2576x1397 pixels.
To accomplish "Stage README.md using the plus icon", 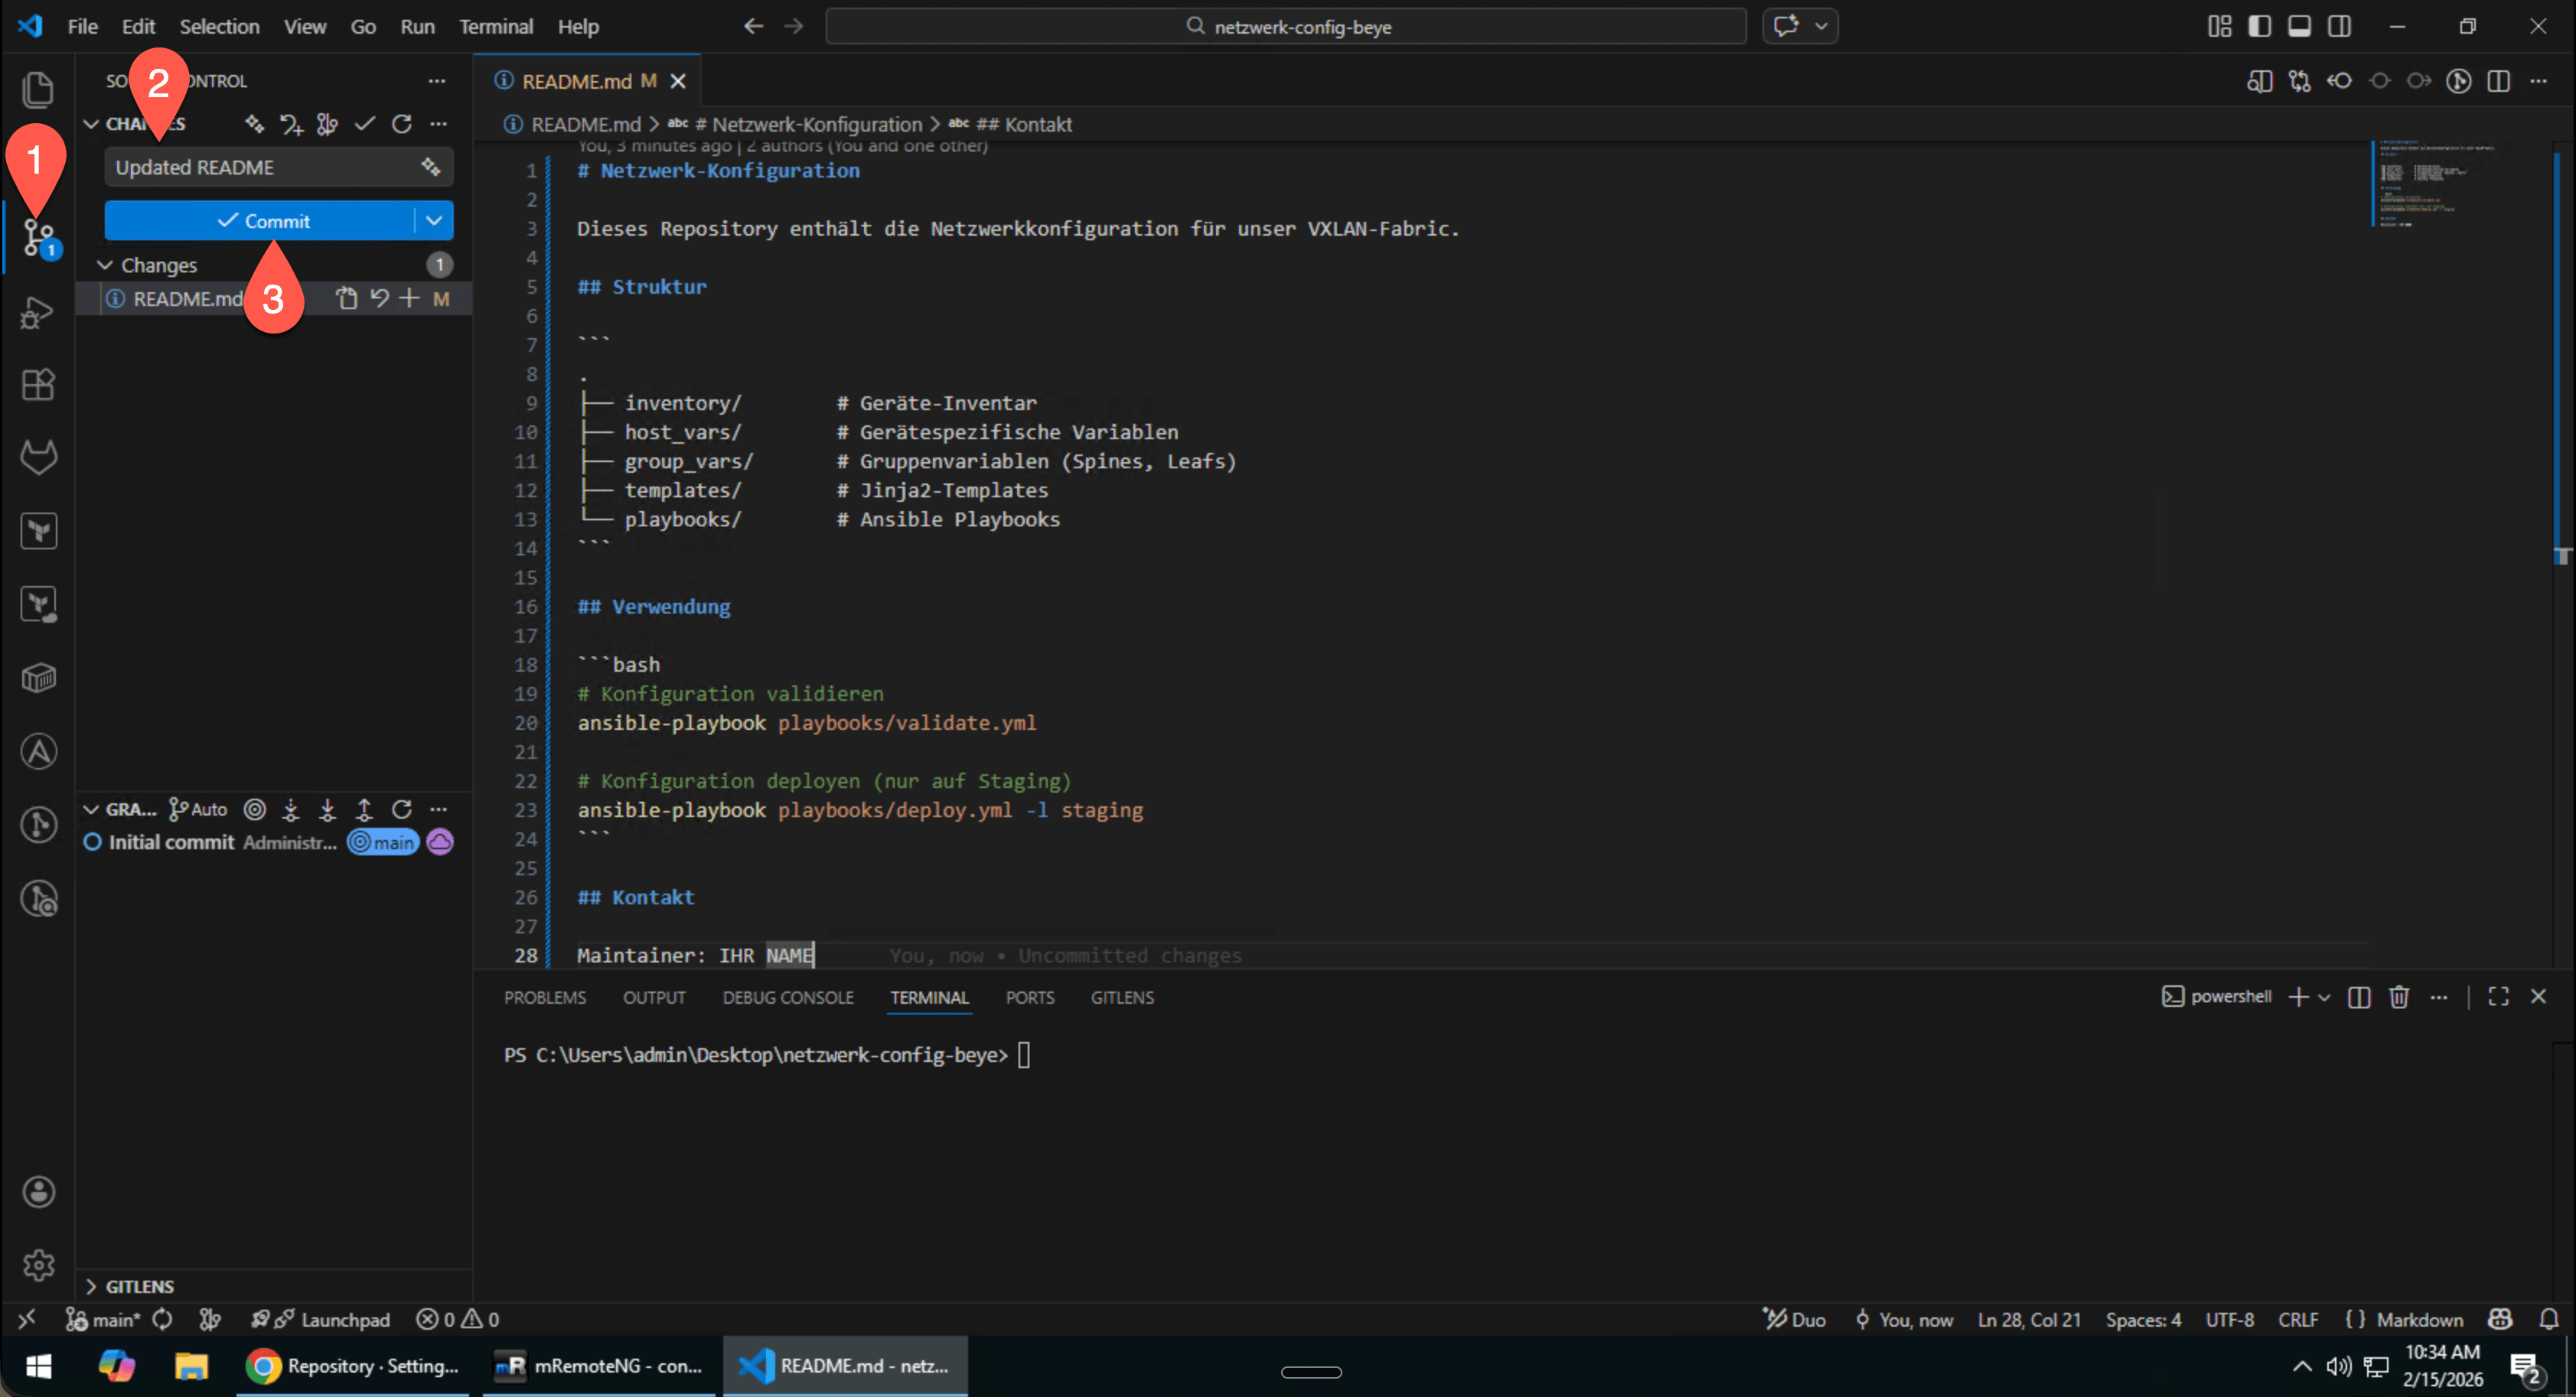I will 409,297.
